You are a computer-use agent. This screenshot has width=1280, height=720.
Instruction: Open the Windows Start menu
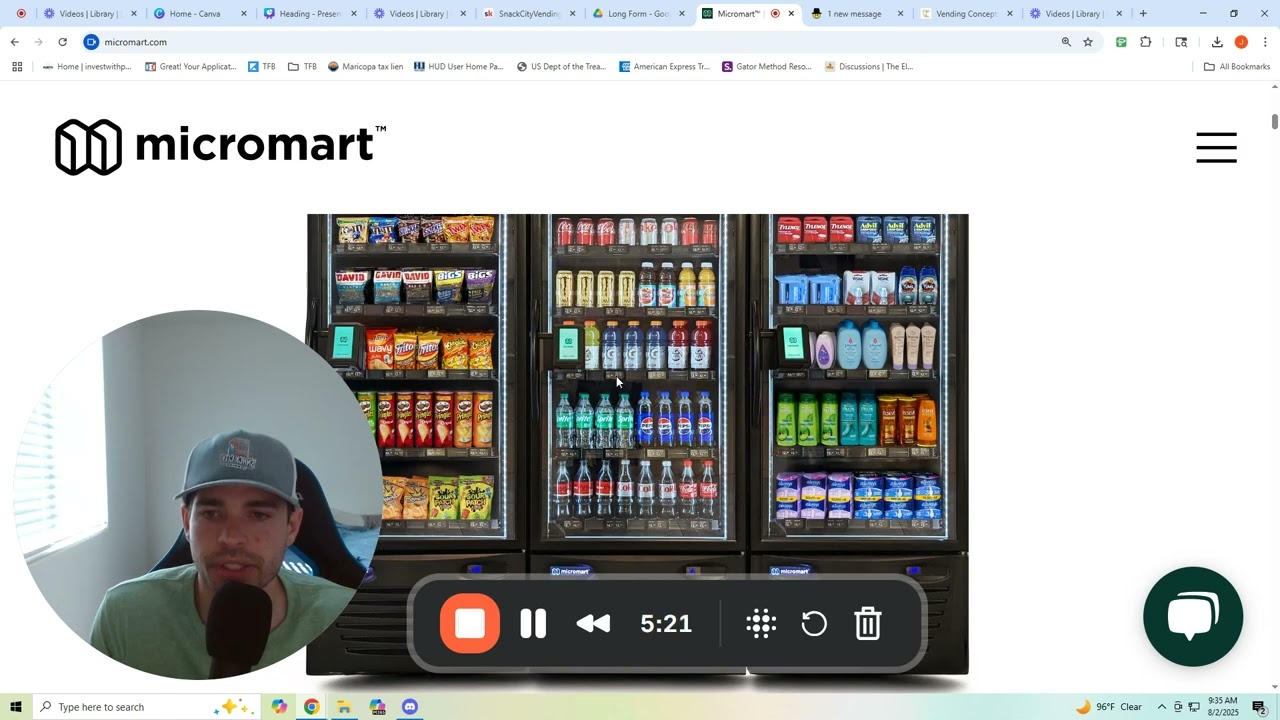[16, 707]
